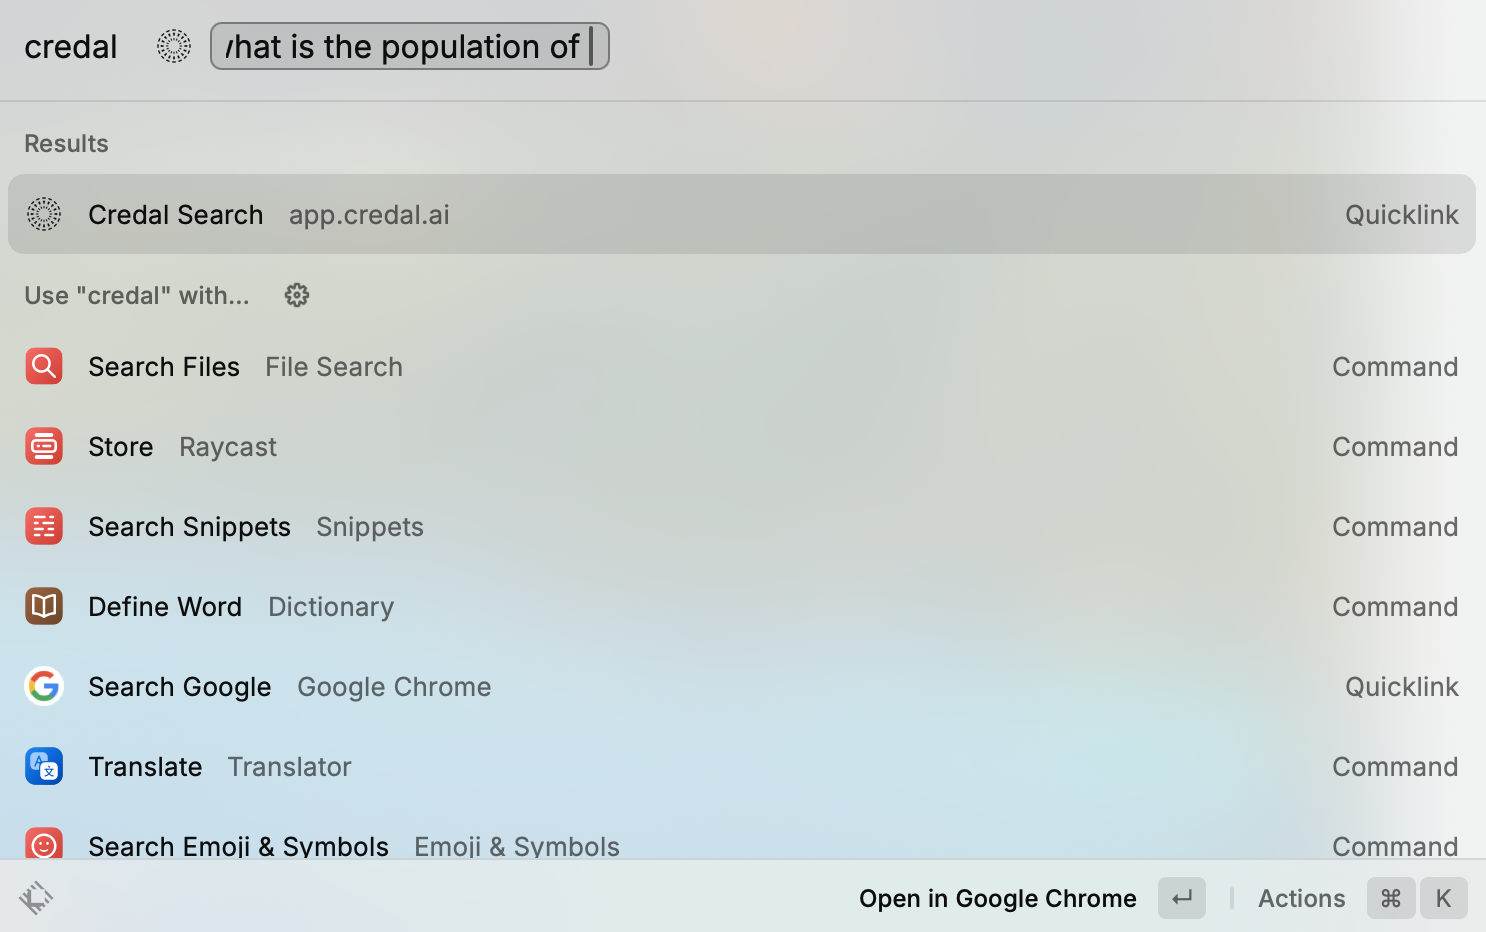Click the Emoji & Symbols smiley icon
1486x932 pixels.
(44, 845)
